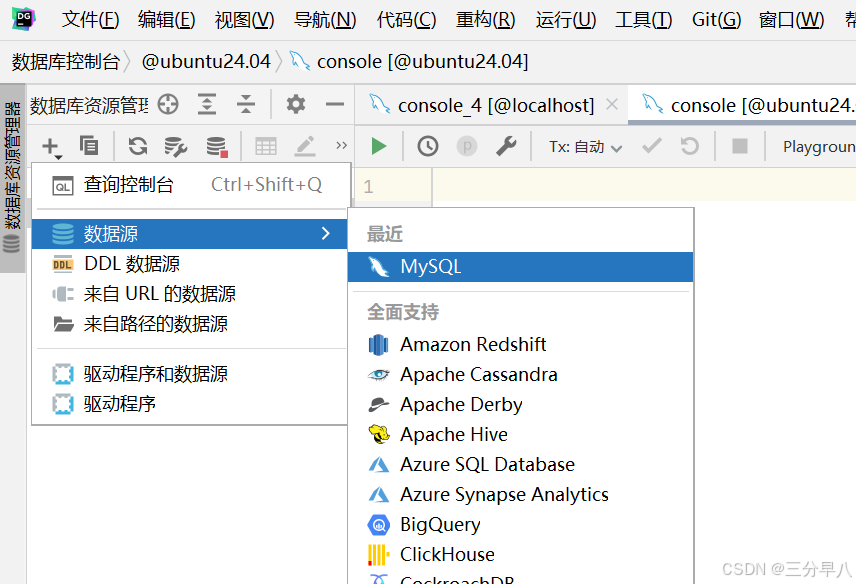Click the edit source pencil icon
The image size is (856, 584).
click(x=305, y=146)
